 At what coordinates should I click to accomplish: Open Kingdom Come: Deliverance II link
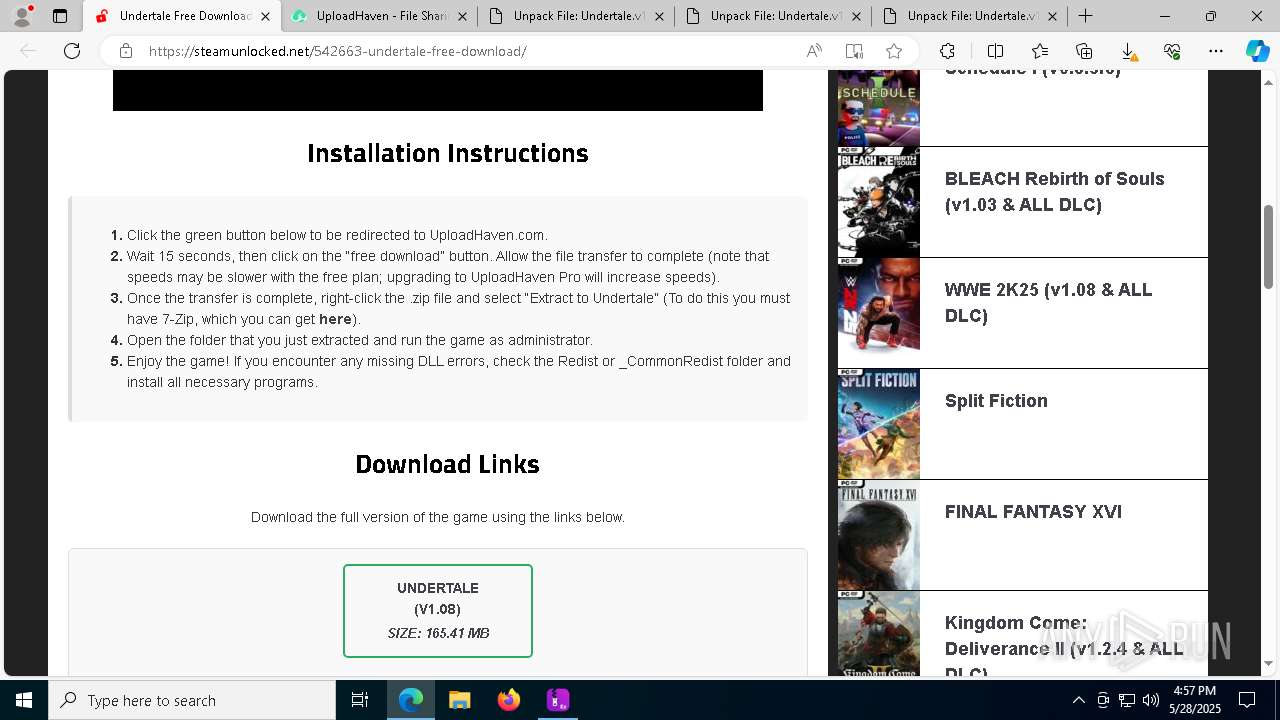(1064, 648)
